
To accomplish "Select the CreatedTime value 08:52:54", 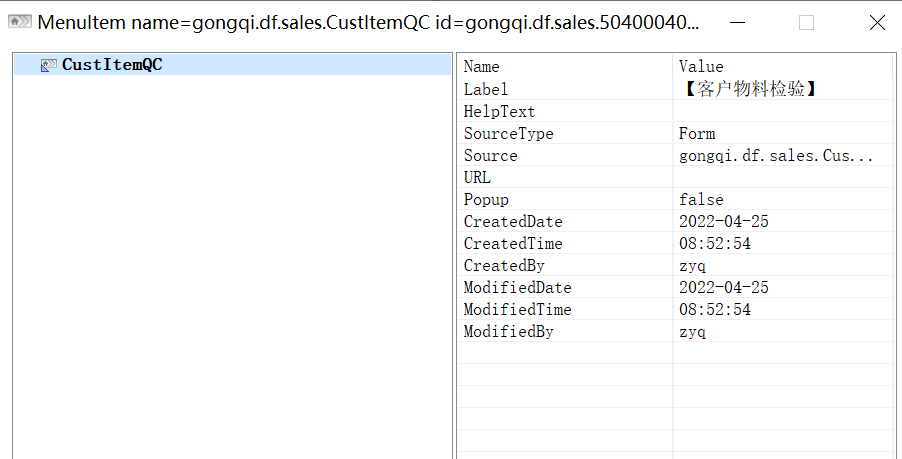I will click(714, 243).
